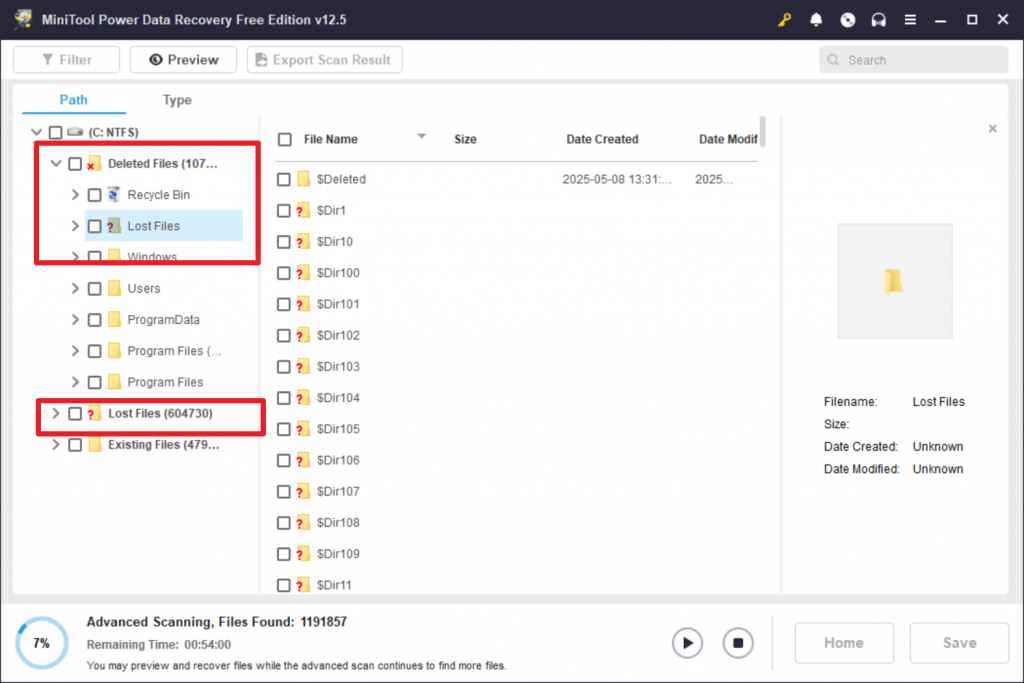Image resolution: width=1024 pixels, height=683 pixels.
Task: Click the 7% circular progress indicator
Action: [x=41, y=643]
